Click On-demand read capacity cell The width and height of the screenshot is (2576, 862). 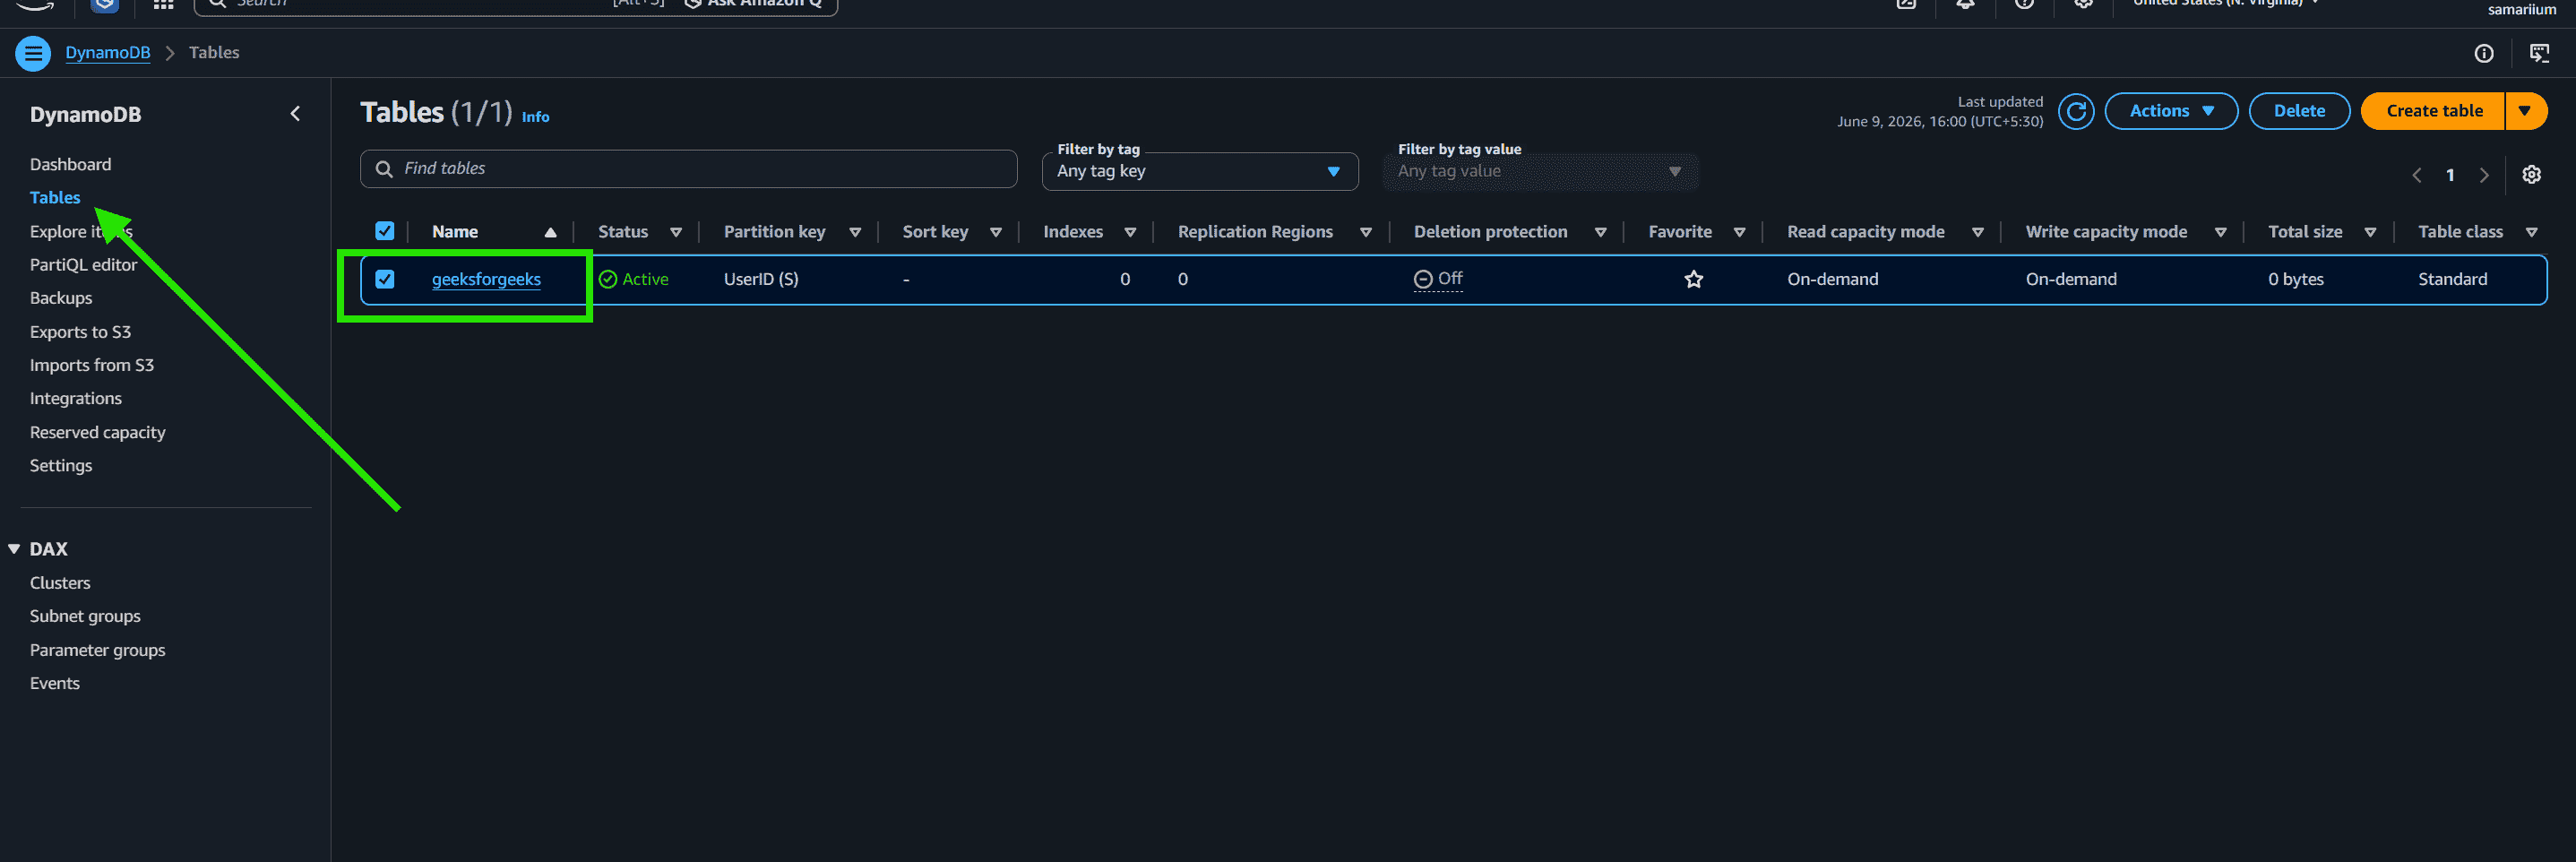click(x=1832, y=280)
